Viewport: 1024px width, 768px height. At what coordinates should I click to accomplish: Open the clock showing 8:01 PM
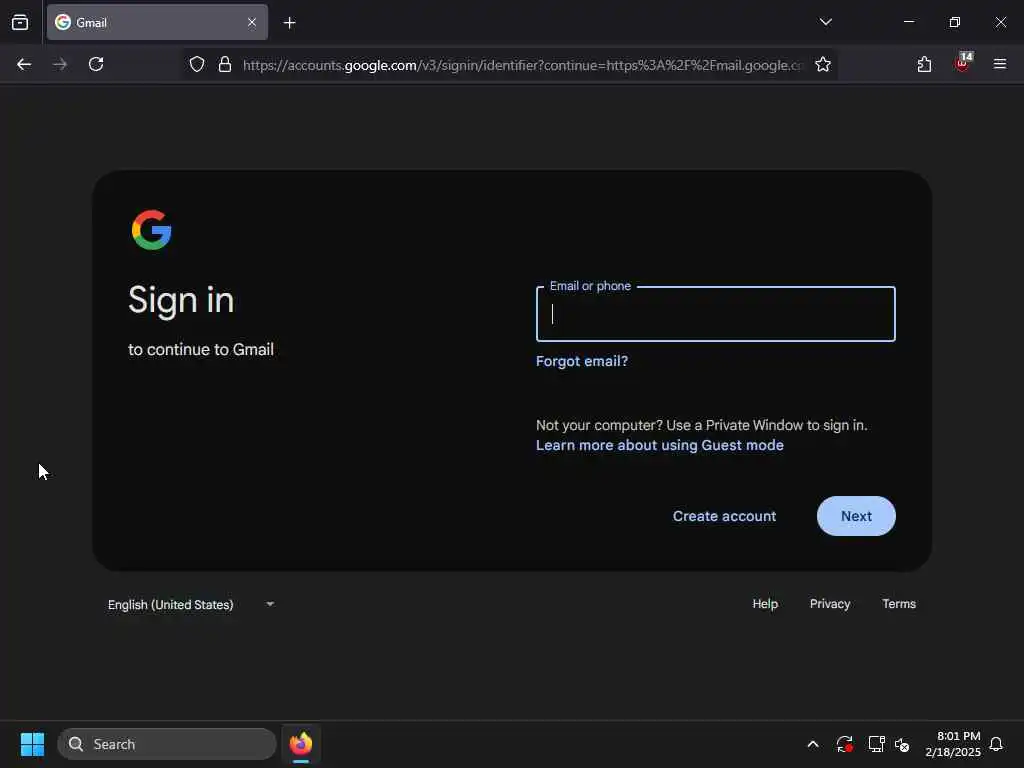953,744
